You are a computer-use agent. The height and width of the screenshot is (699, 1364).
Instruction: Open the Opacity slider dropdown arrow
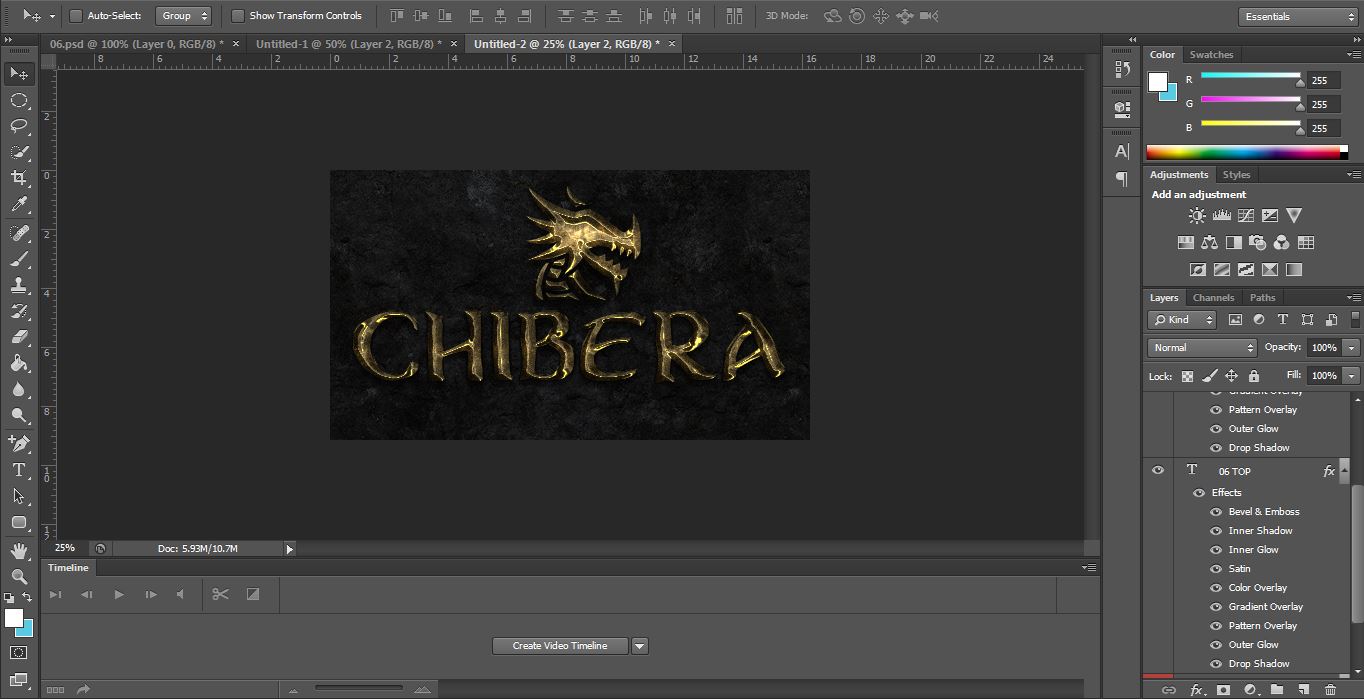pos(1352,348)
